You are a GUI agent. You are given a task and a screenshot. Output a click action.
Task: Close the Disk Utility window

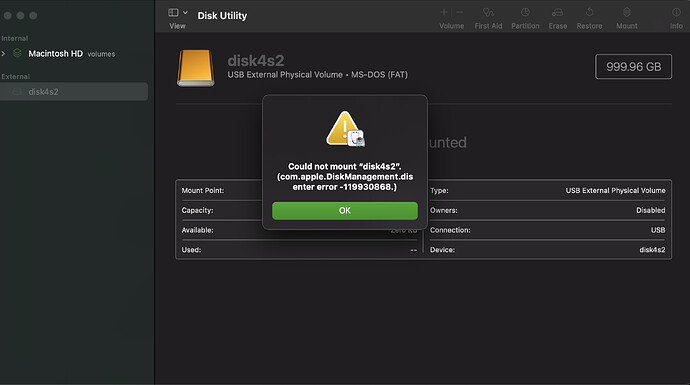tap(7, 15)
